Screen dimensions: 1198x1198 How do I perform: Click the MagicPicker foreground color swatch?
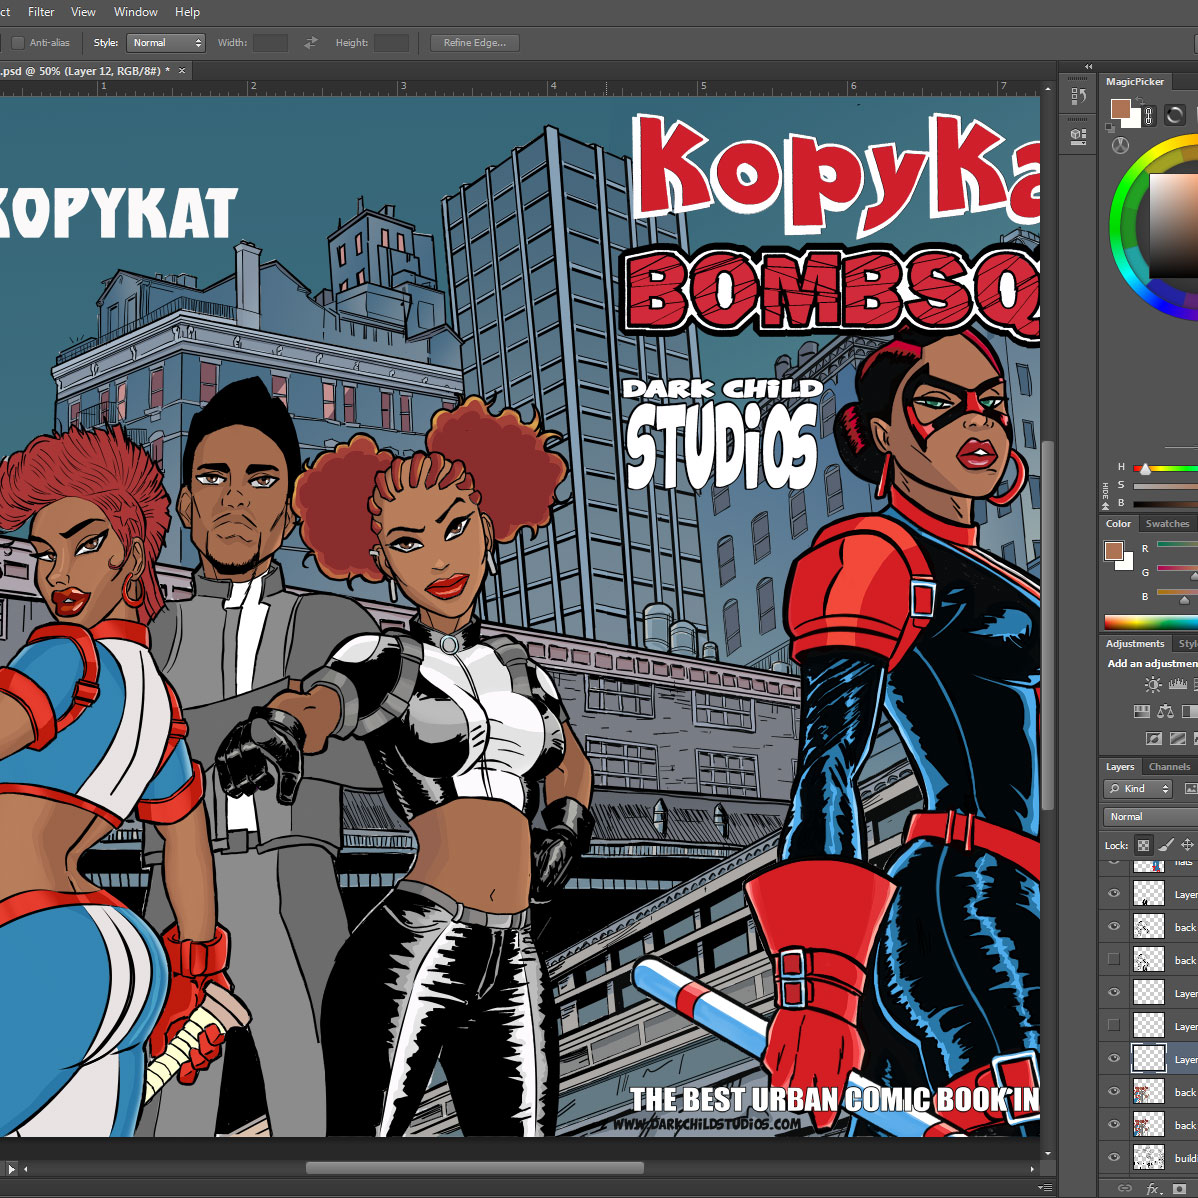pyautogui.click(x=1120, y=108)
